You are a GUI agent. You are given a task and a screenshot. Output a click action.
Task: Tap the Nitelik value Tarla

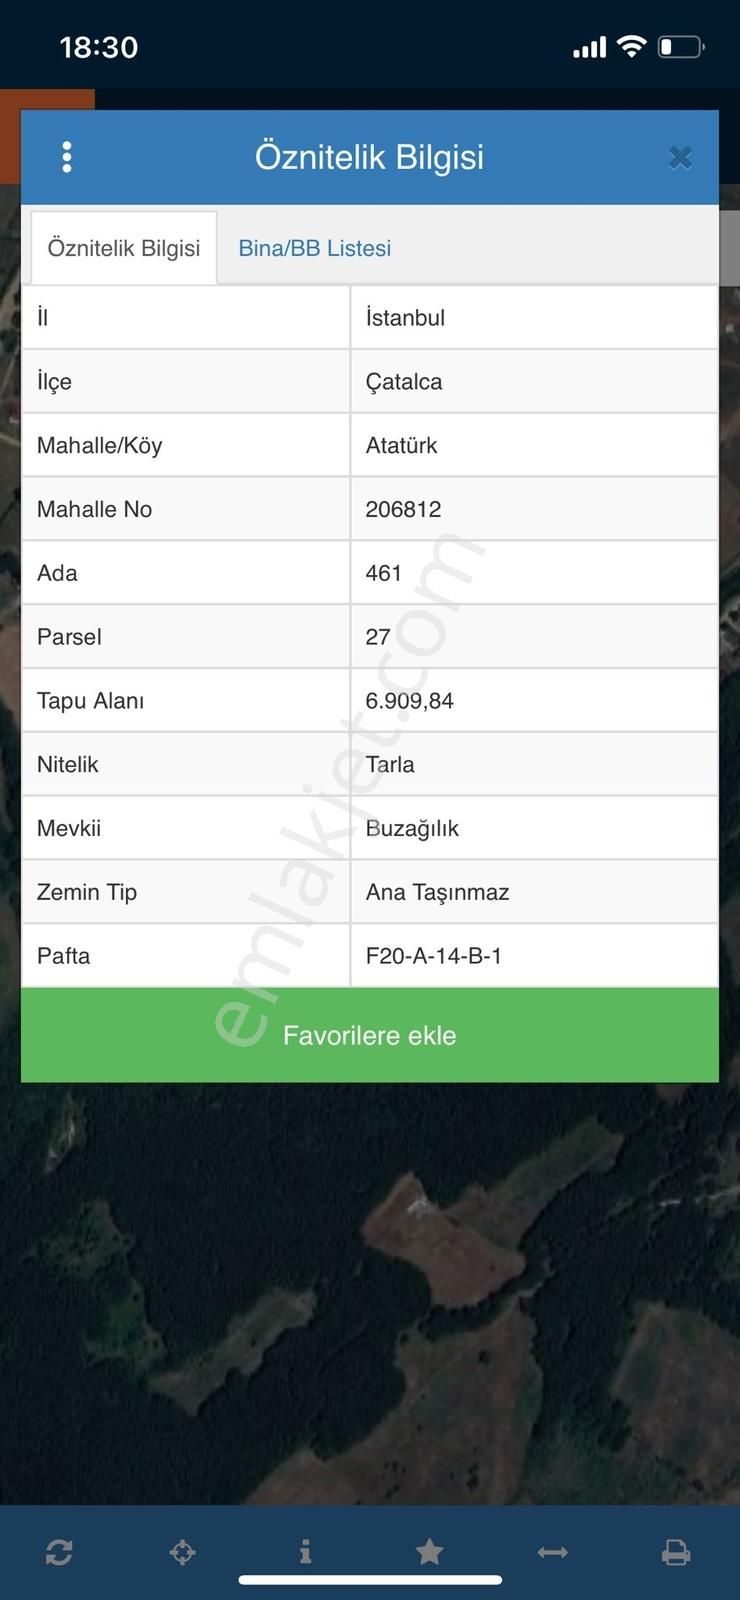[390, 765]
